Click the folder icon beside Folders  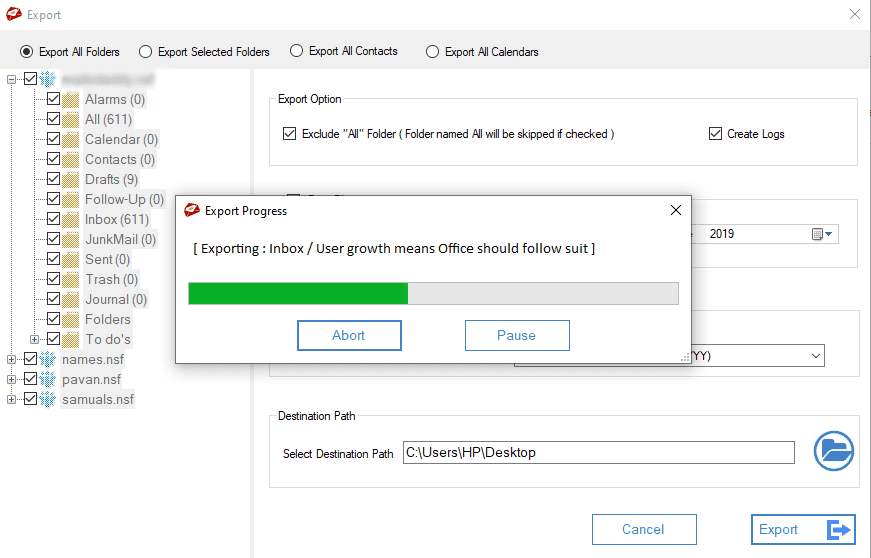click(71, 319)
